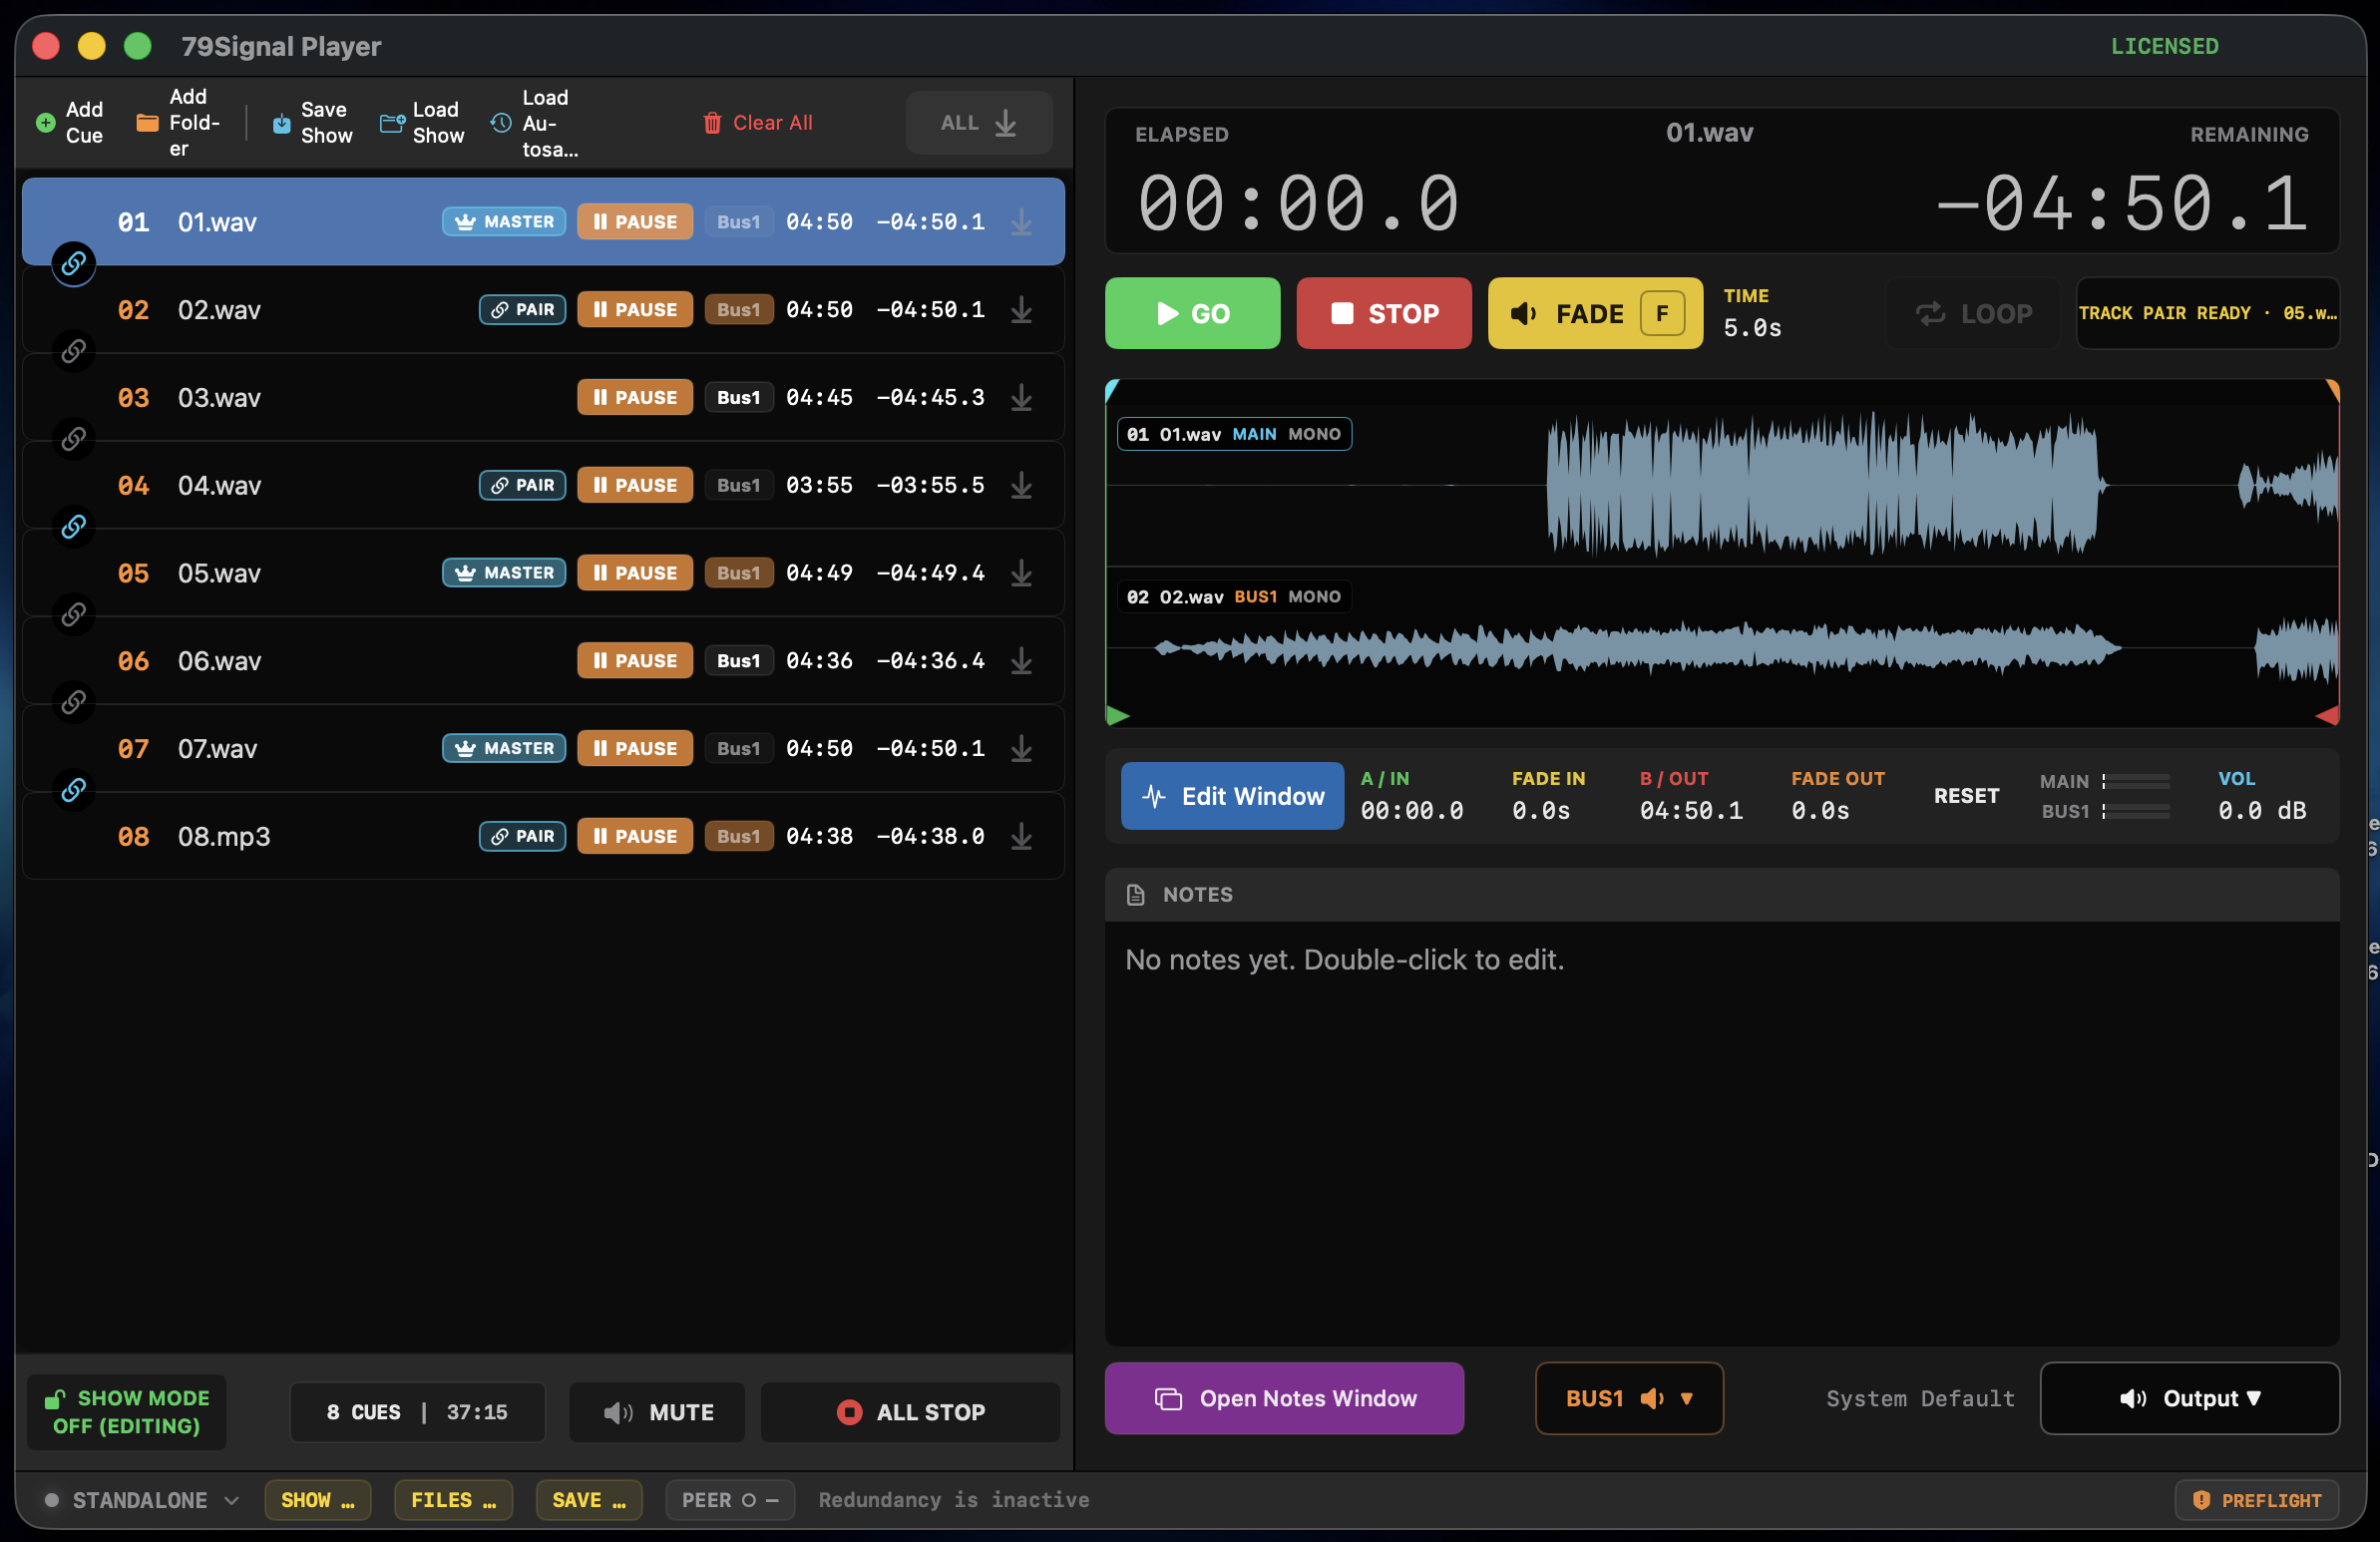
Task: Click the FADE IN 0.0s field
Action: [1541, 811]
